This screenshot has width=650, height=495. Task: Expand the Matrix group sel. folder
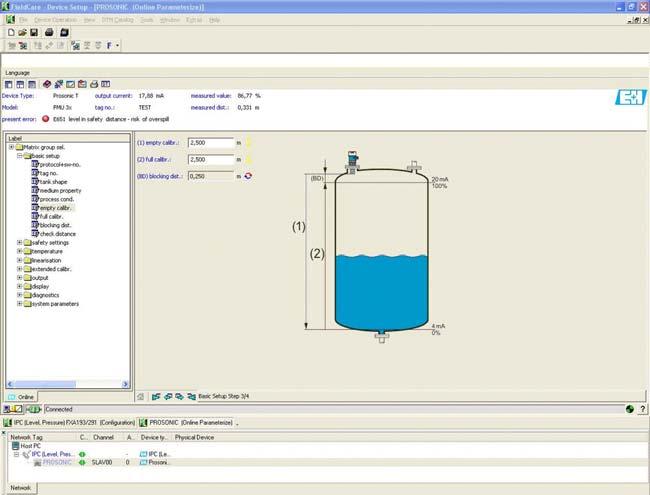(12, 147)
